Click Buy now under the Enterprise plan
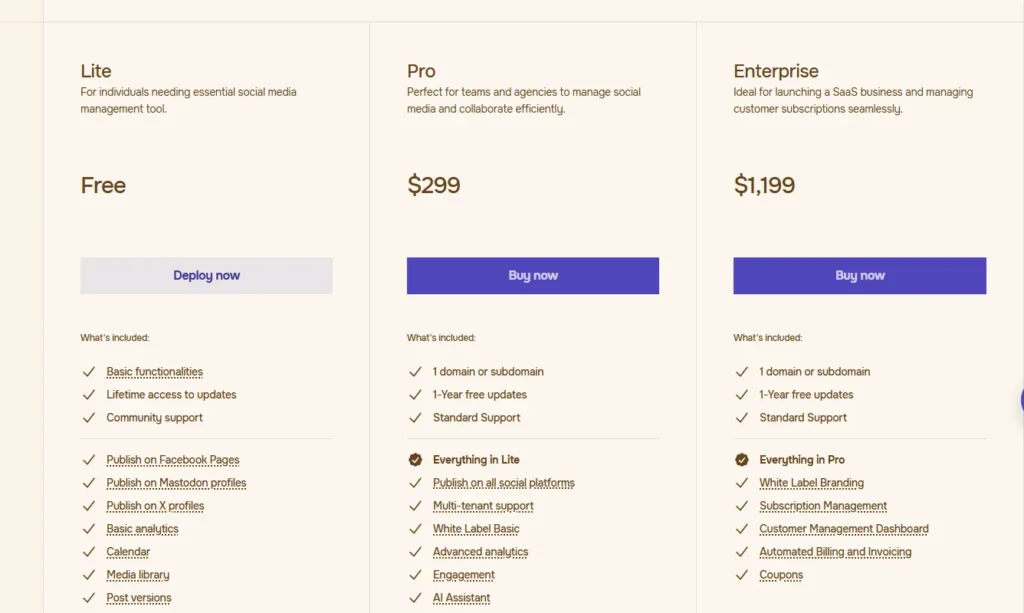This screenshot has width=1024, height=613. coord(859,275)
